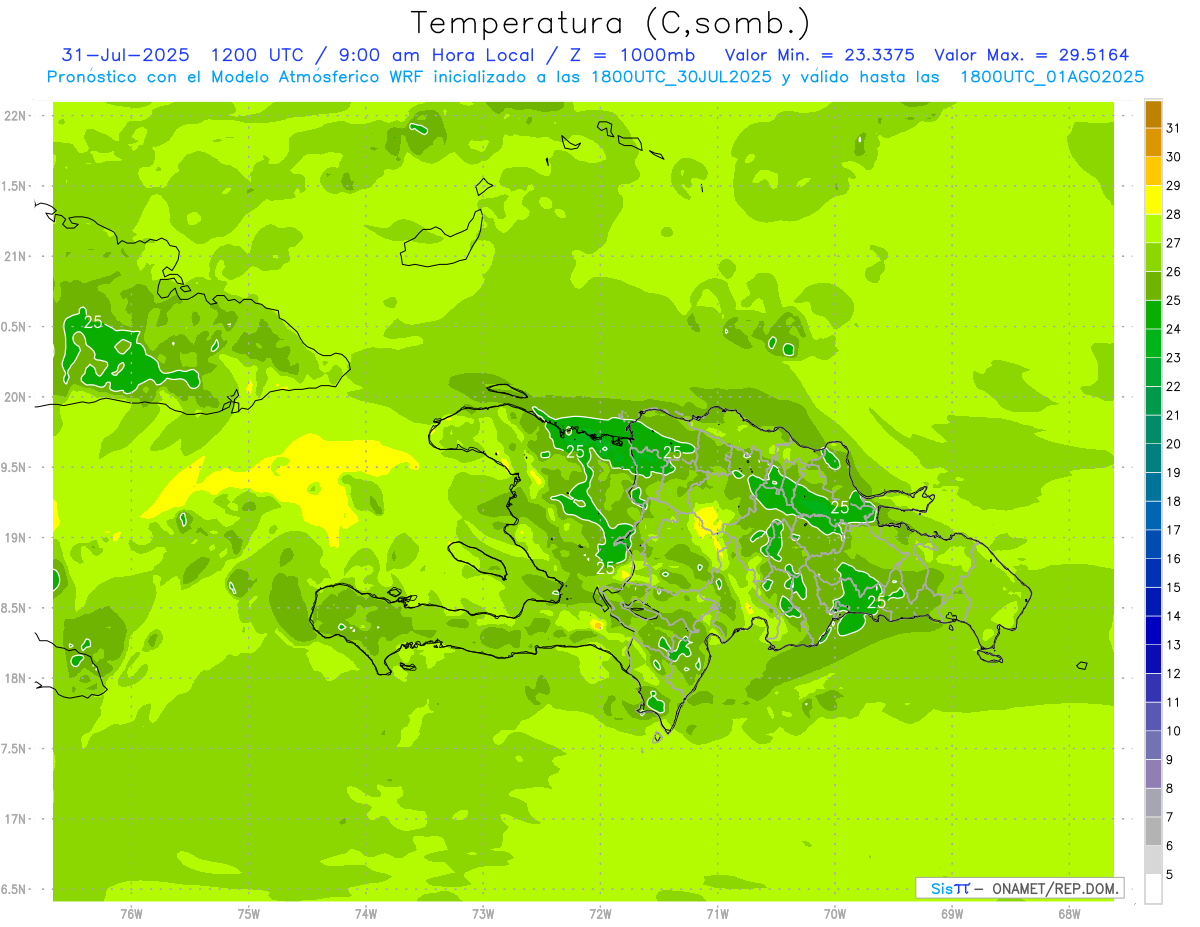Click the 28 label on color scale
Viewport: 1200px width, 927px height.
(x=1174, y=214)
